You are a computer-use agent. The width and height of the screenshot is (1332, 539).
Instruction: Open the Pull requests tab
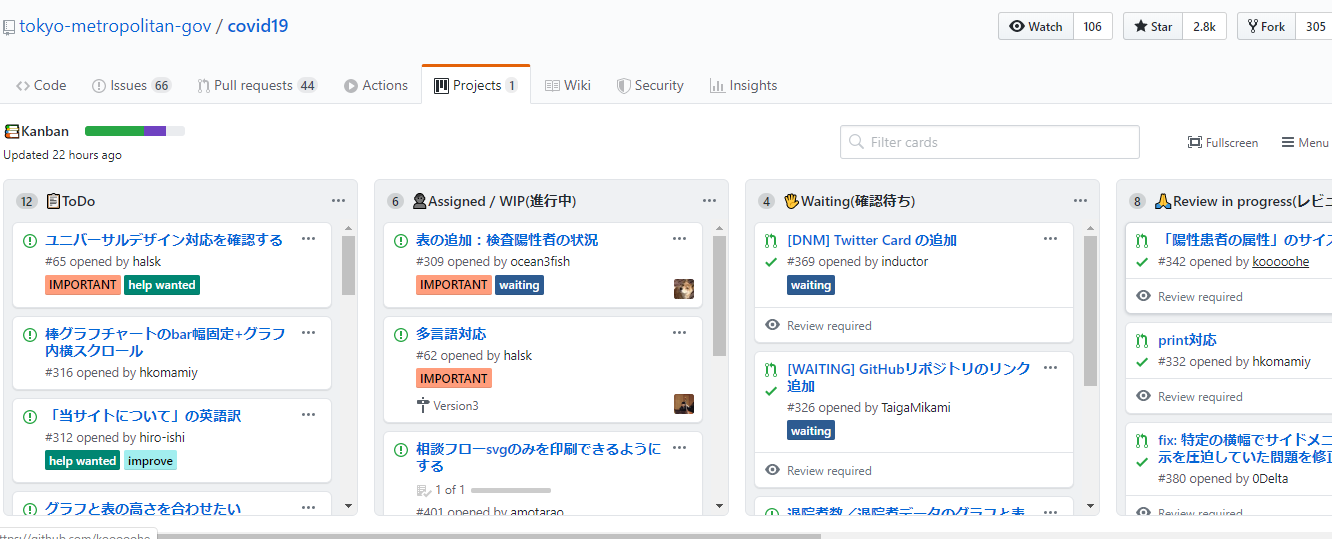click(x=257, y=85)
